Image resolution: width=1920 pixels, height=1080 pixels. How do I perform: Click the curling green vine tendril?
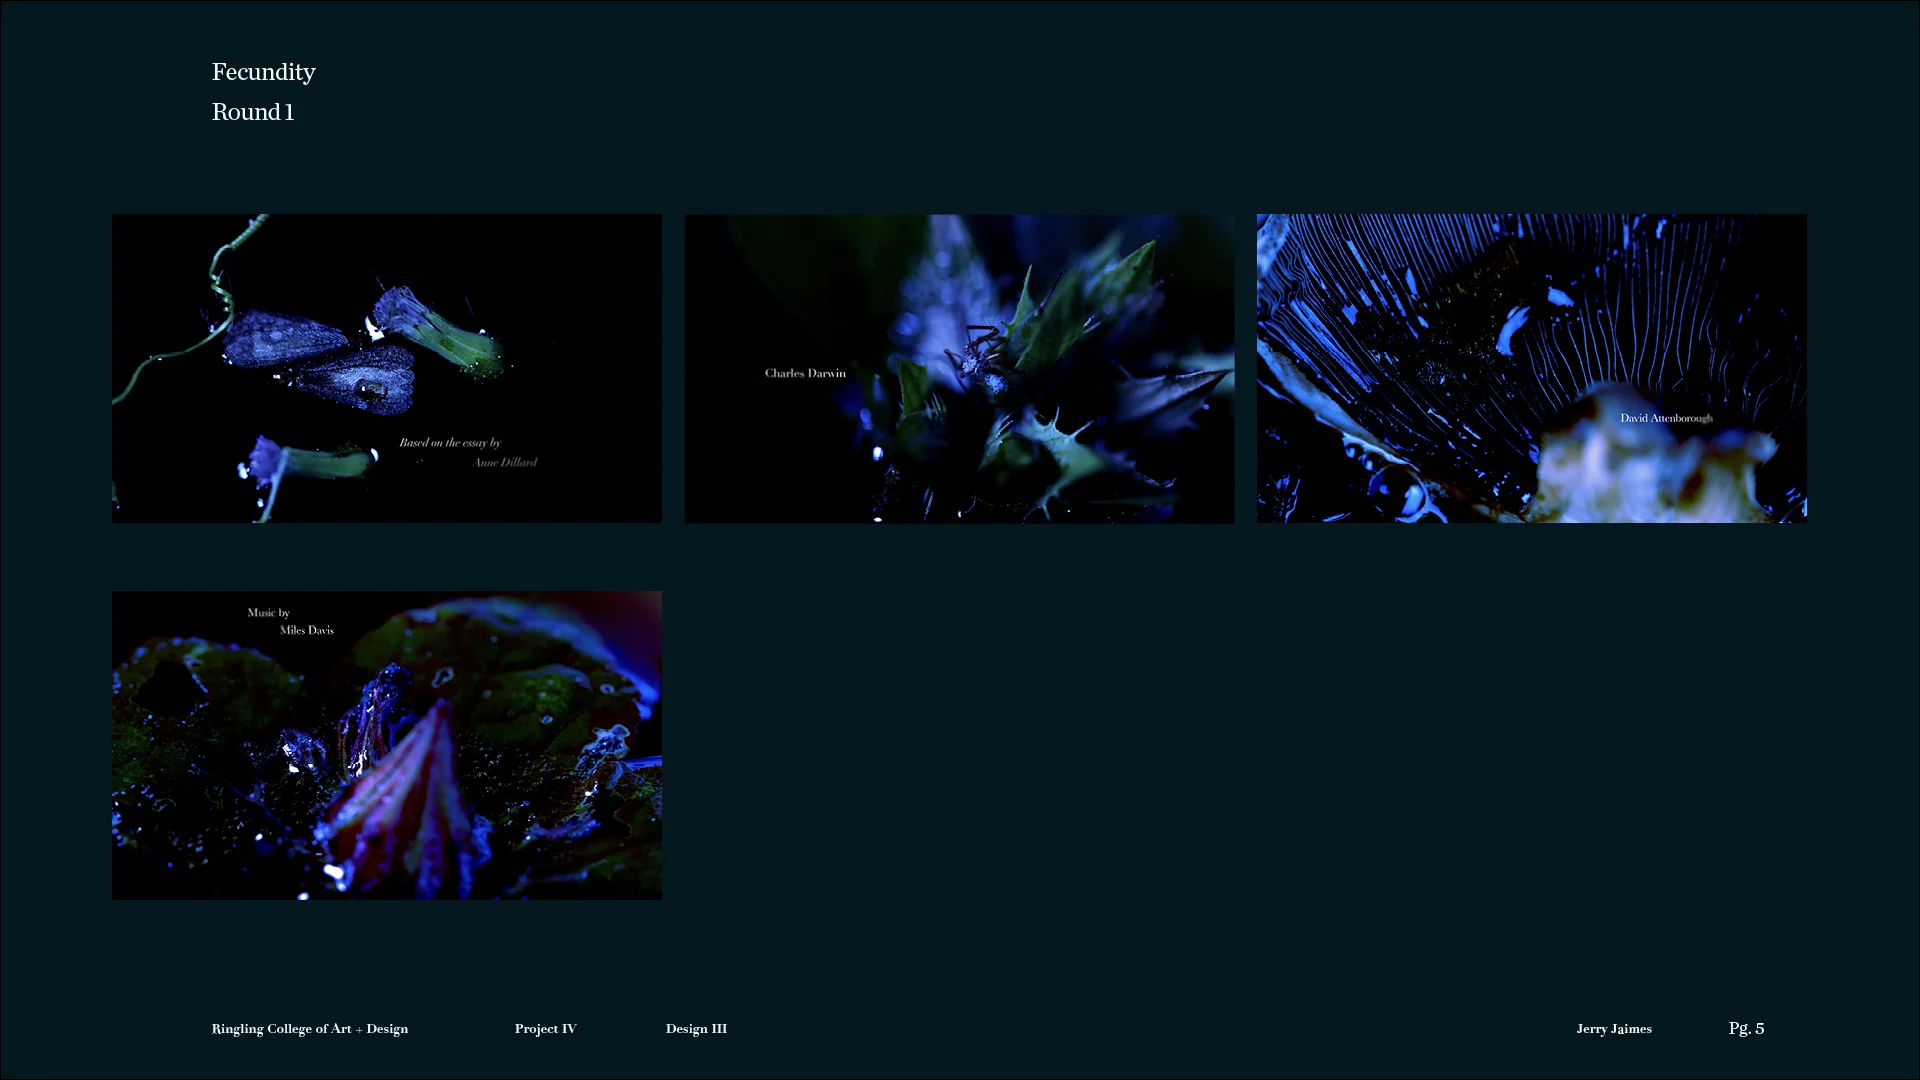[220, 290]
